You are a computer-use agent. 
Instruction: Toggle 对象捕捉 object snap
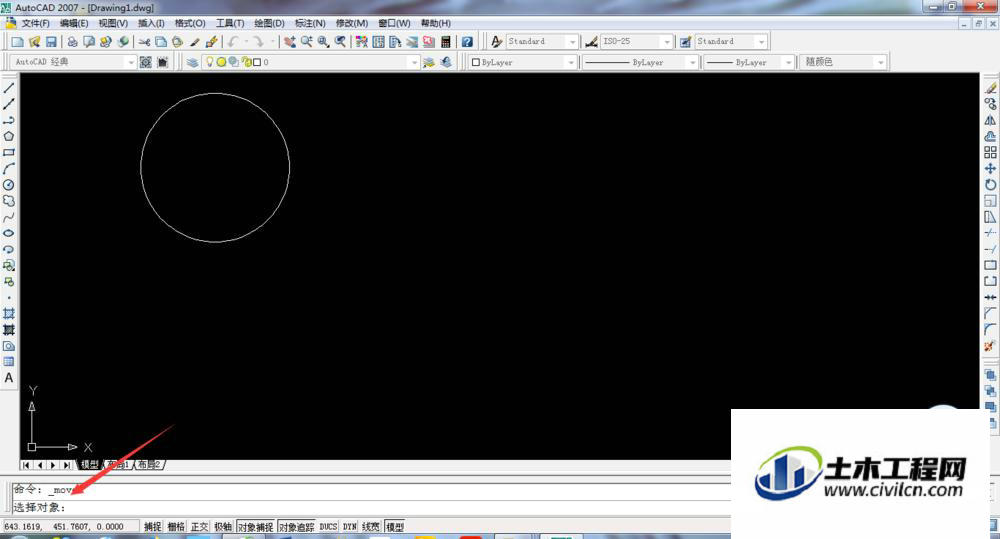[256, 527]
